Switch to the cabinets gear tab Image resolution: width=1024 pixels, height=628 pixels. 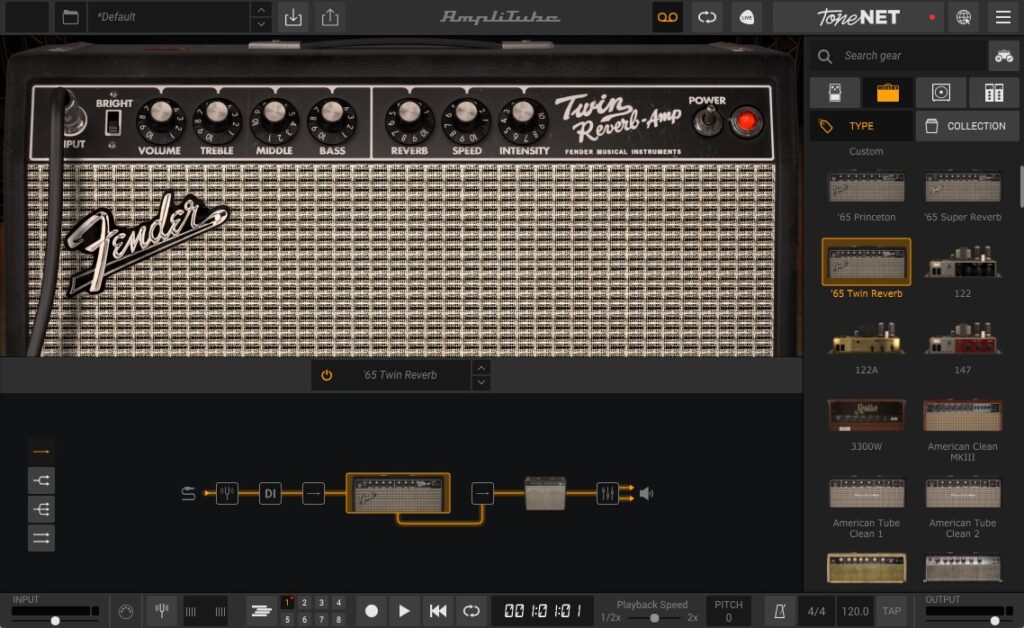click(941, 93)
